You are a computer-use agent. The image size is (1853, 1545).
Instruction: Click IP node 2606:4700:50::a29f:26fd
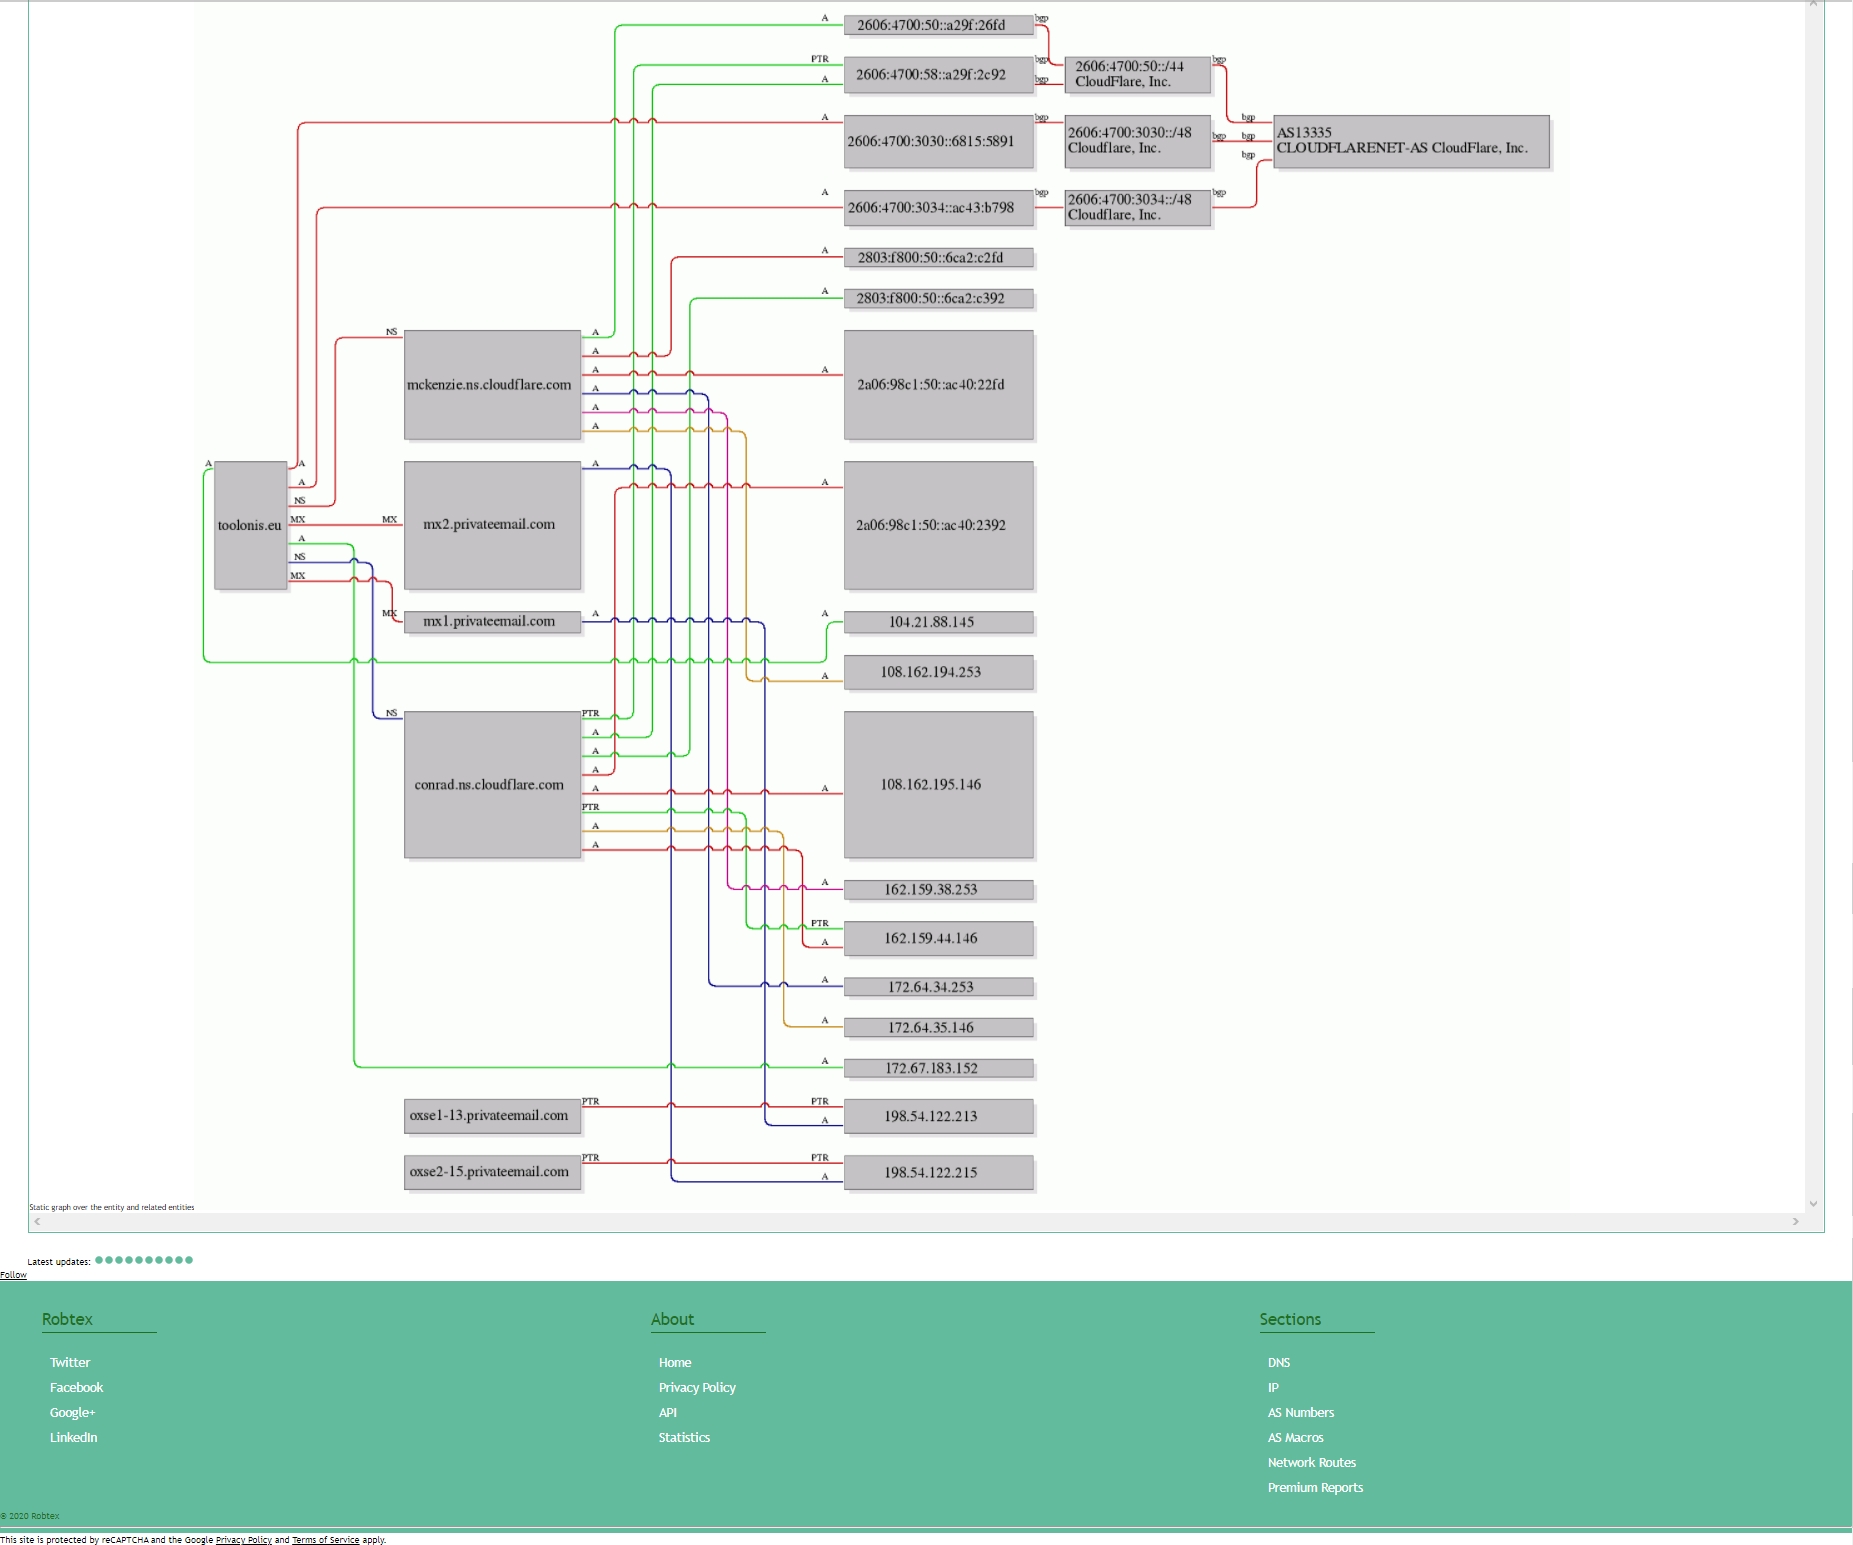[938, 25]
